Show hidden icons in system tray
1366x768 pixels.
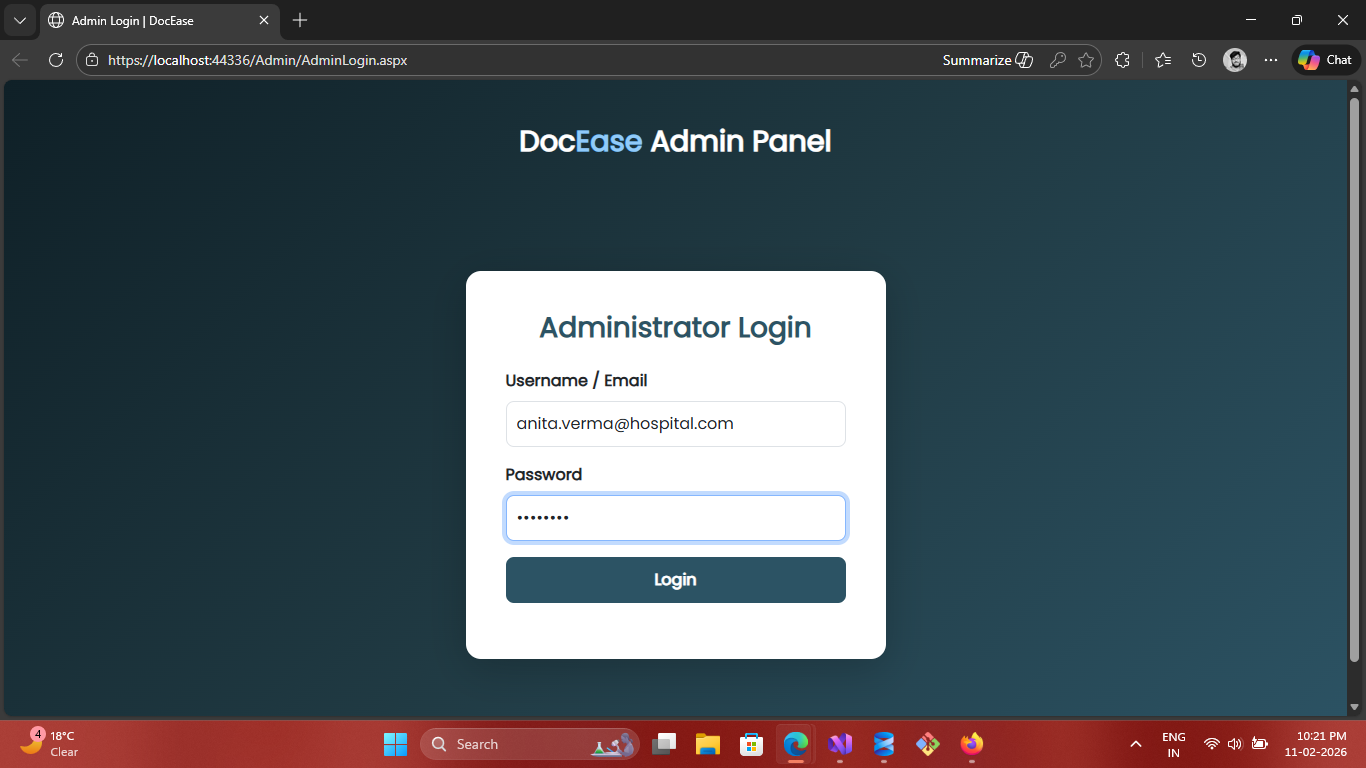[x=1135, y=744]
